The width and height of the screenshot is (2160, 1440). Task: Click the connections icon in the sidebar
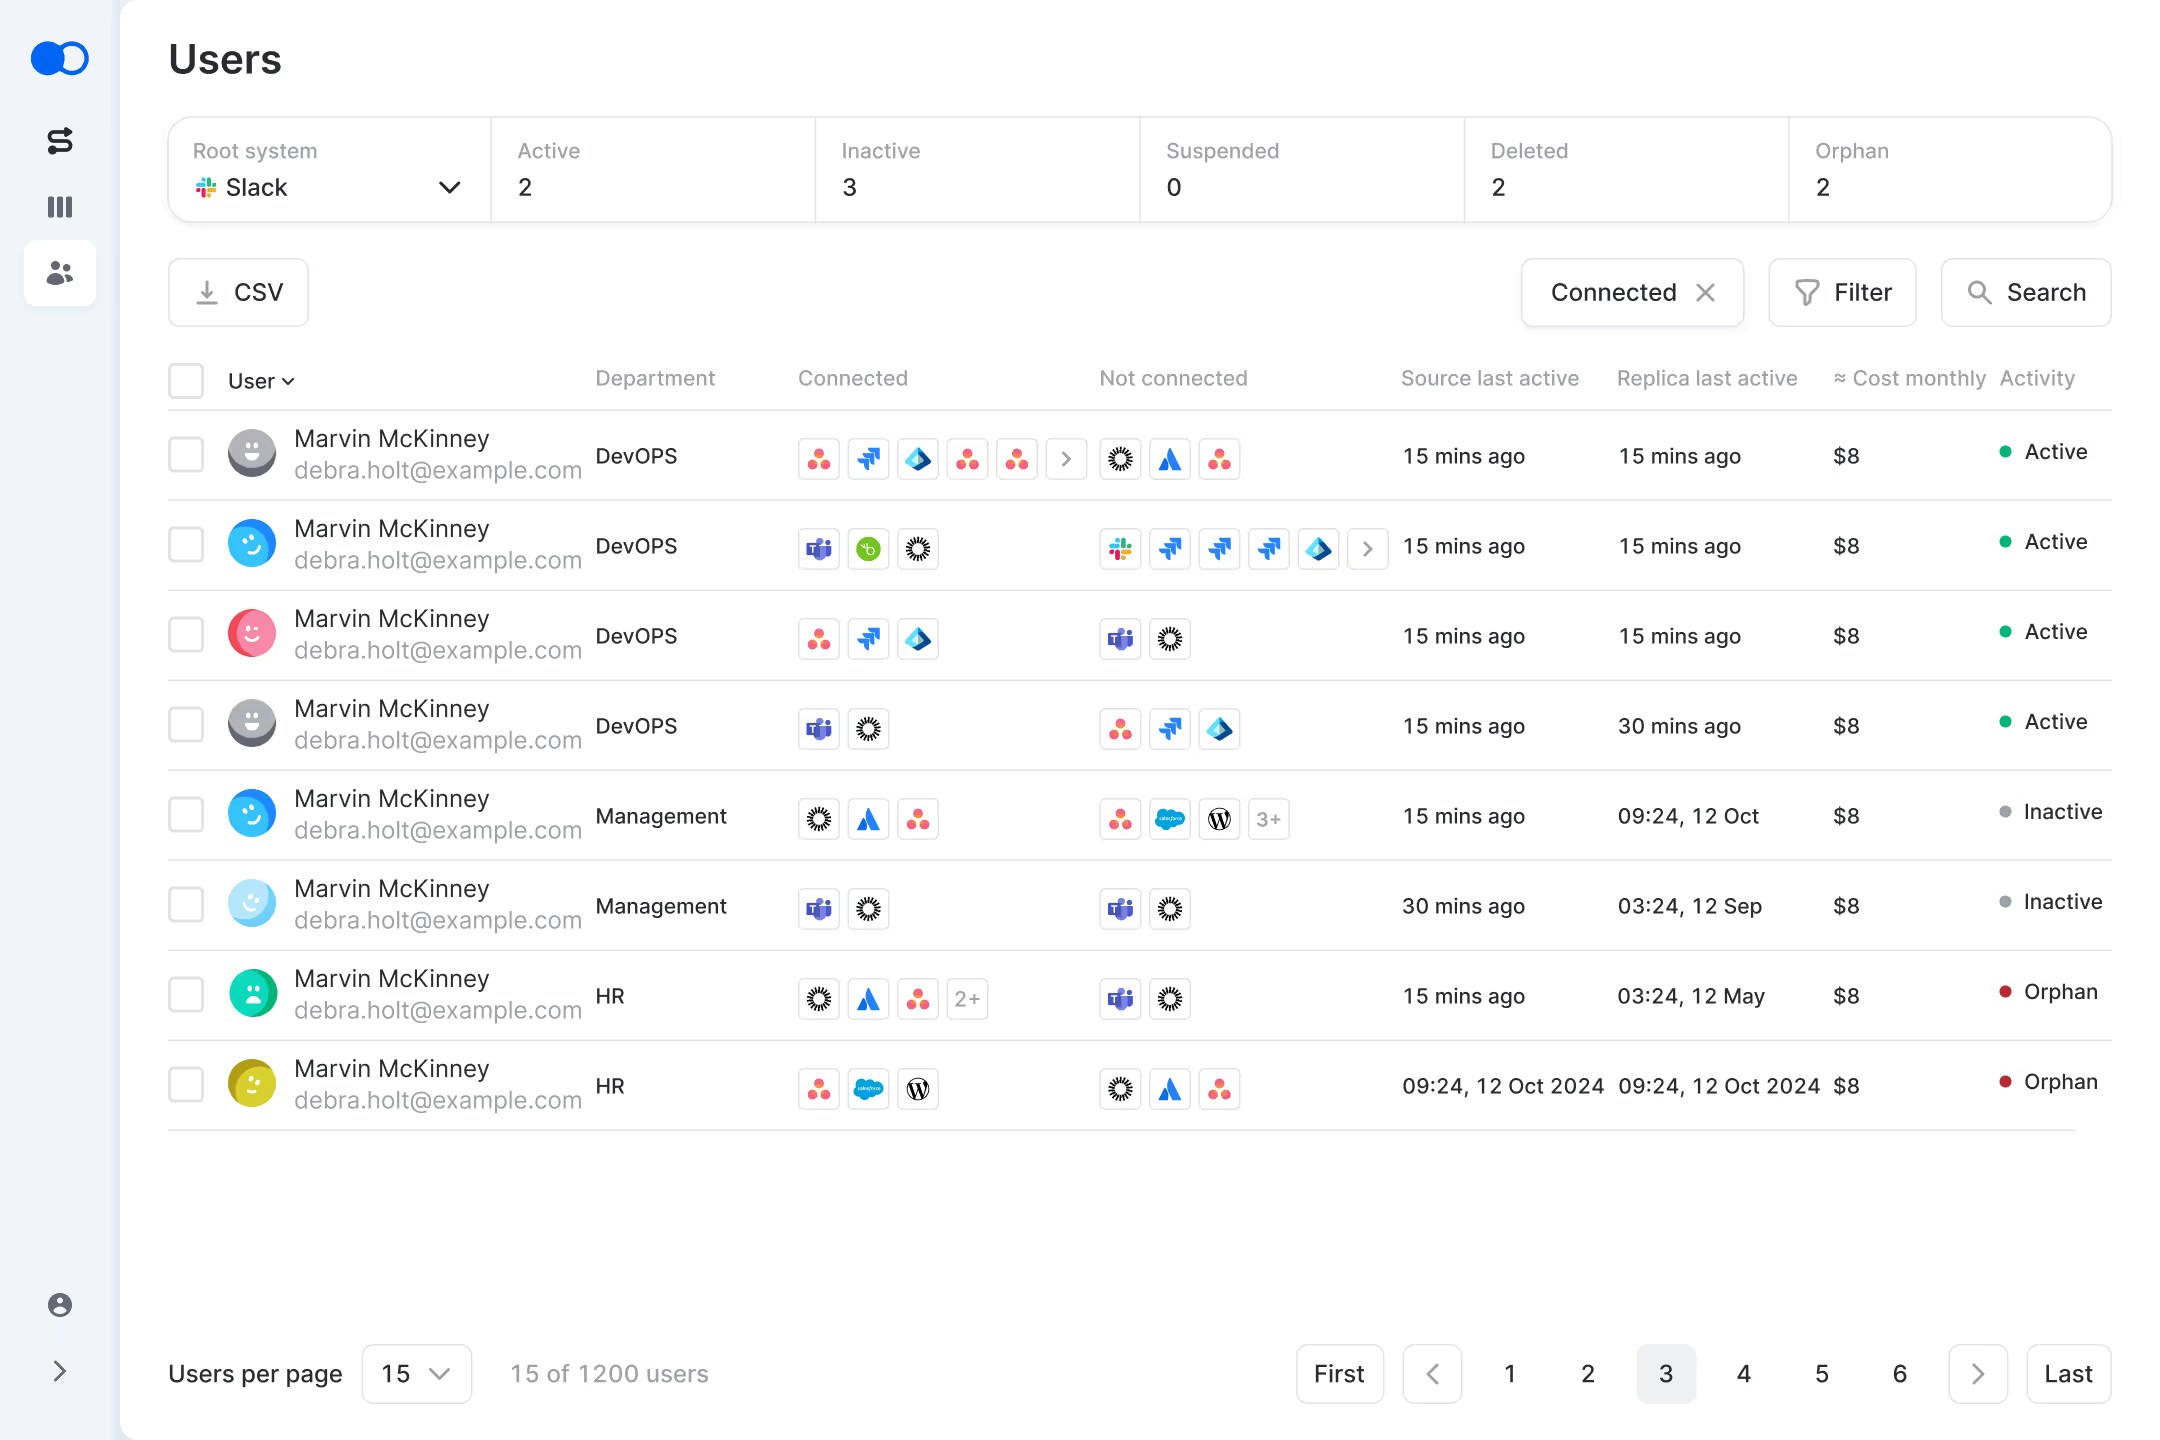[60, 141]
